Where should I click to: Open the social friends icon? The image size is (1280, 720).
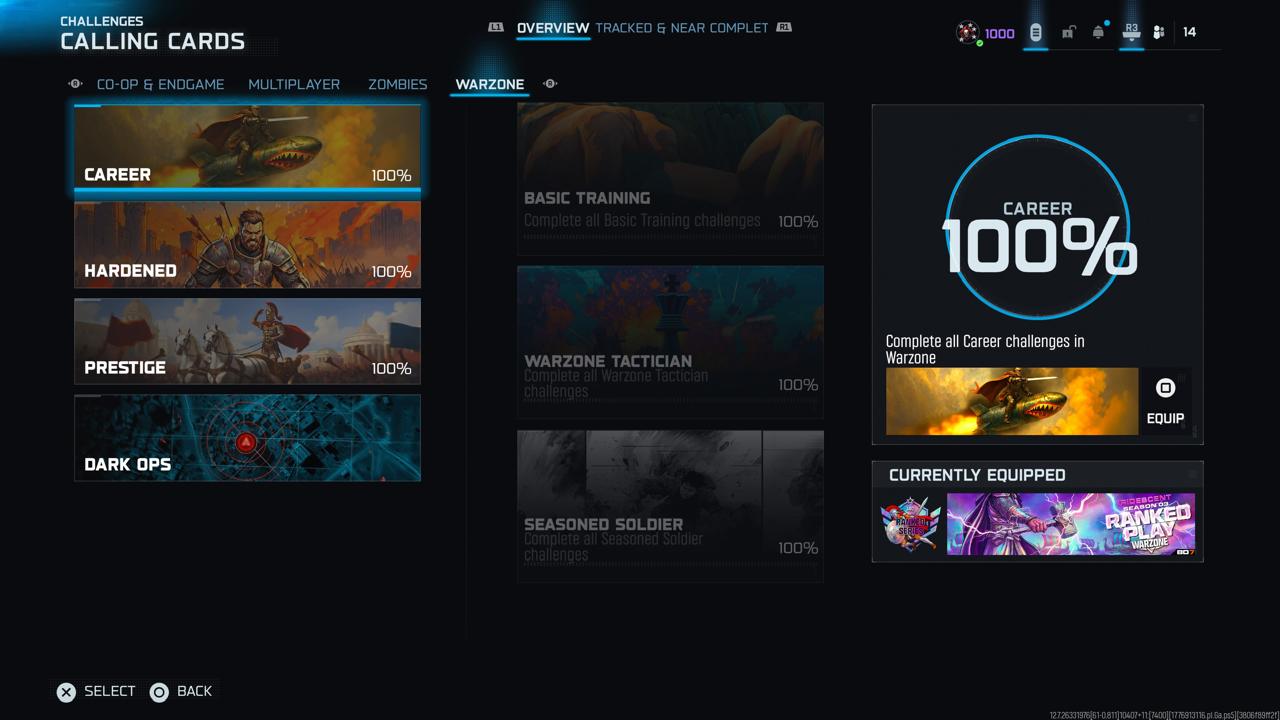click(1159, 32)
